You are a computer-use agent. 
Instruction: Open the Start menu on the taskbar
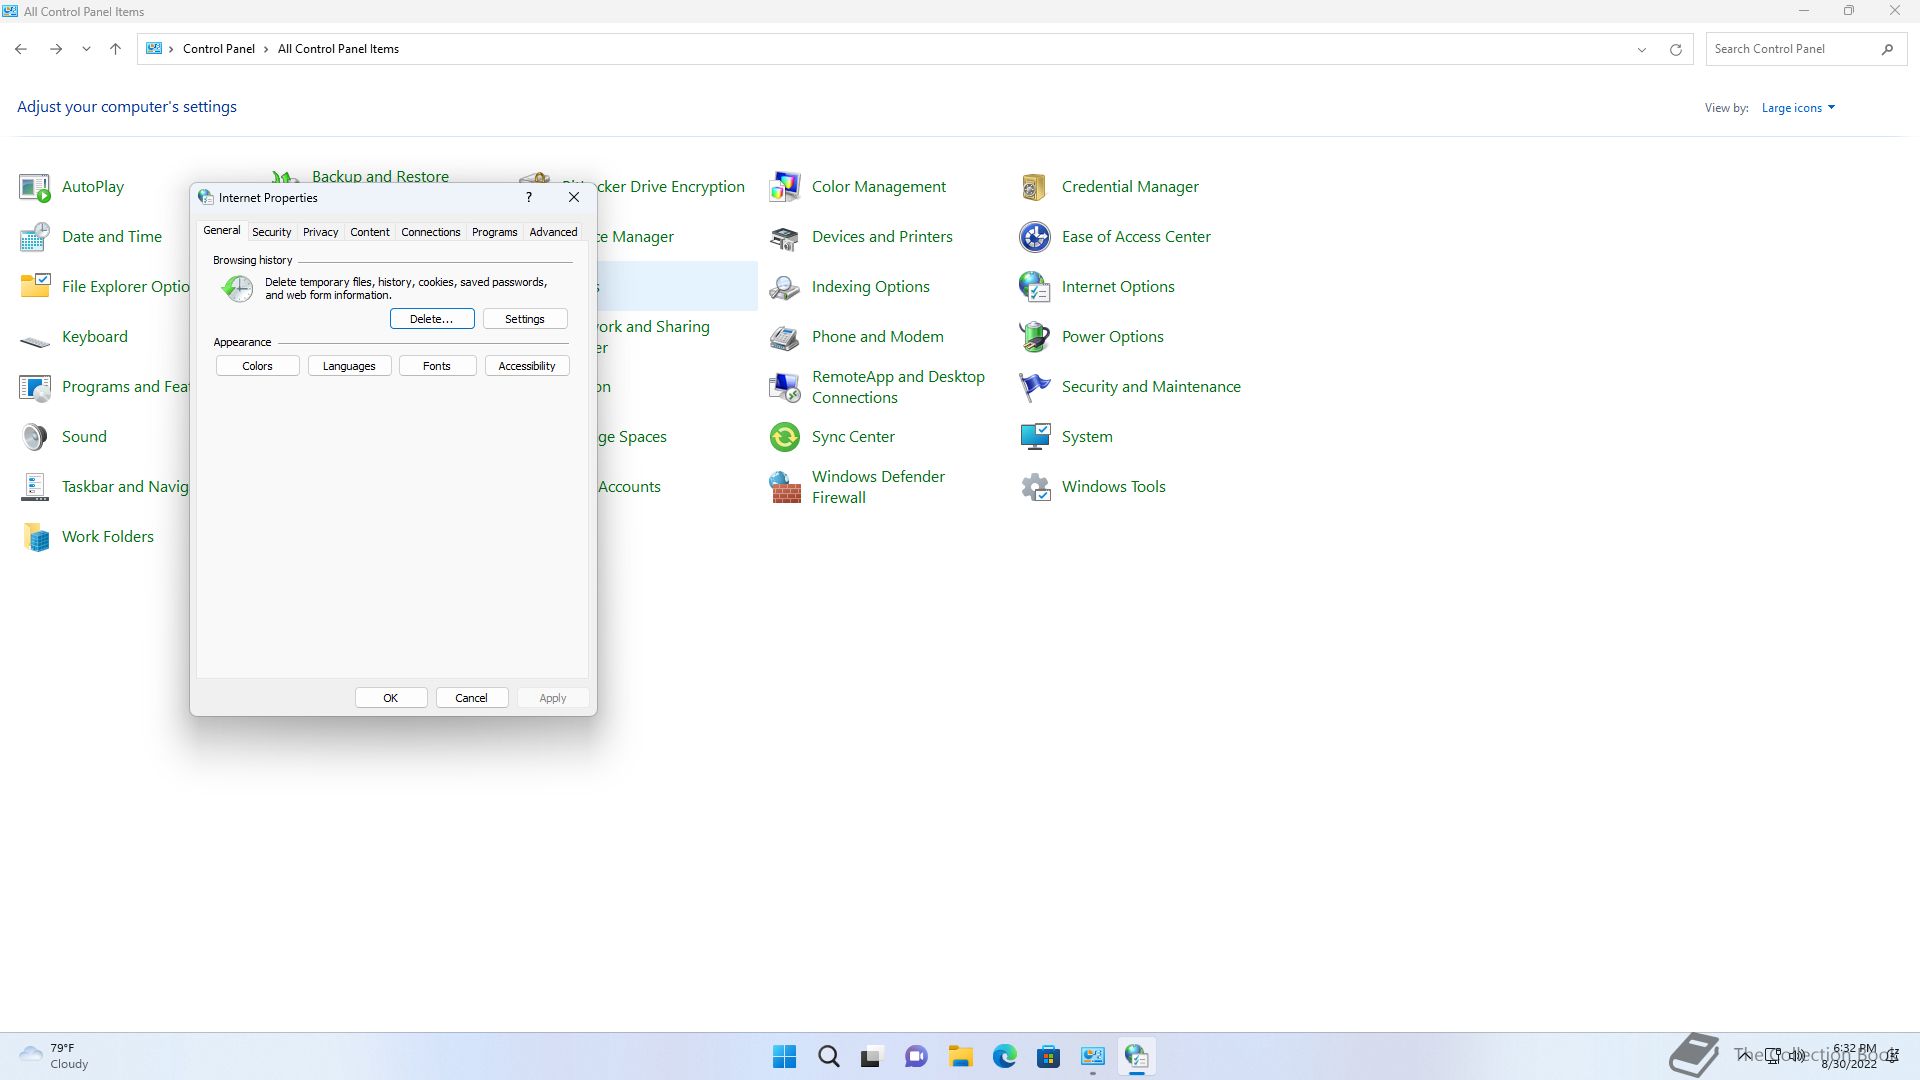785,1056
